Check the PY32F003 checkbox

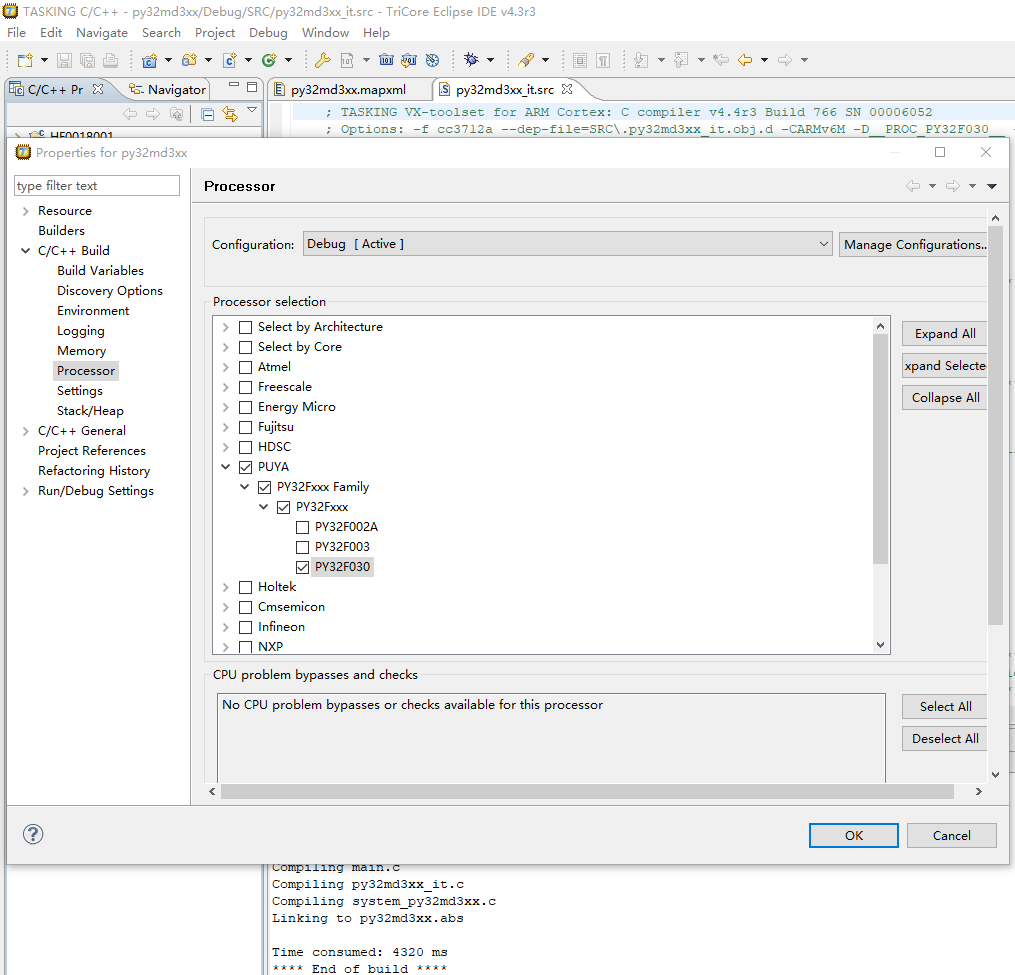click(x=302, y=548)
